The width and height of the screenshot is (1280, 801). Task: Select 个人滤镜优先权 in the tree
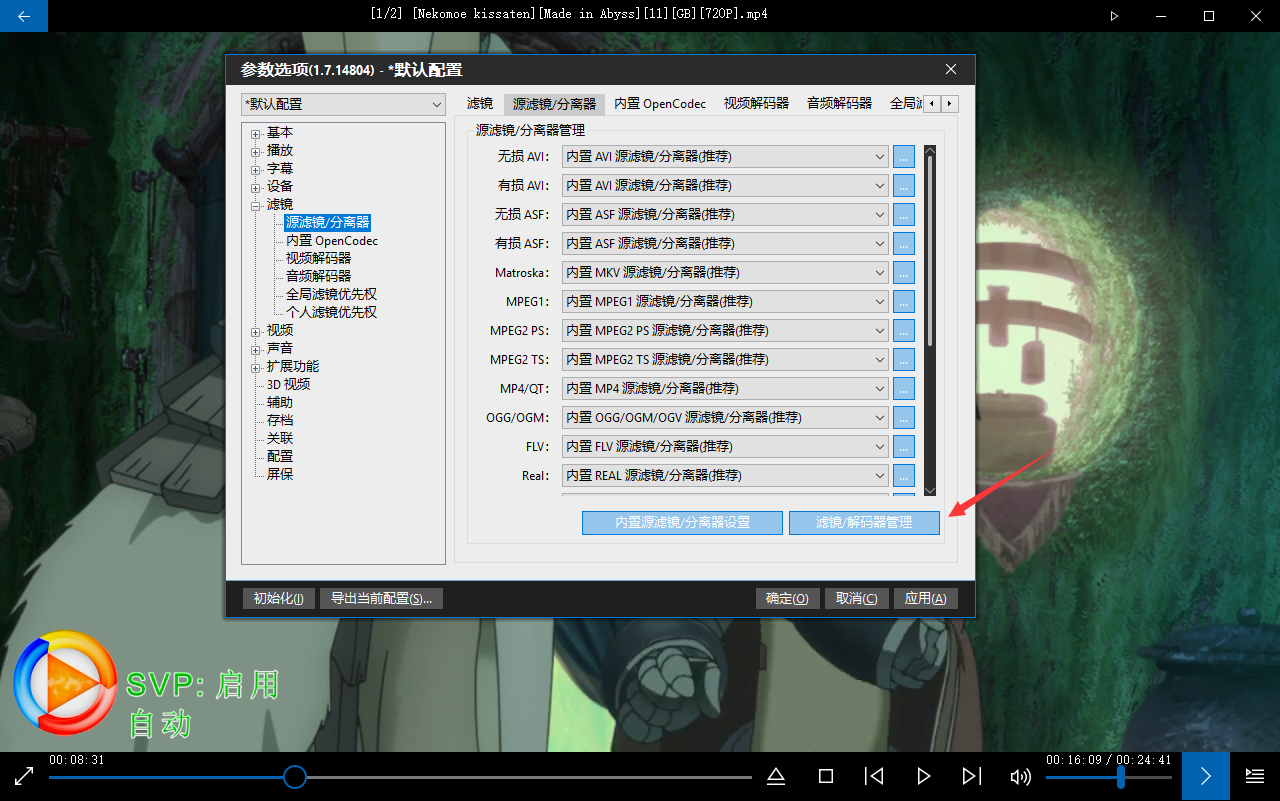point(331,313)
